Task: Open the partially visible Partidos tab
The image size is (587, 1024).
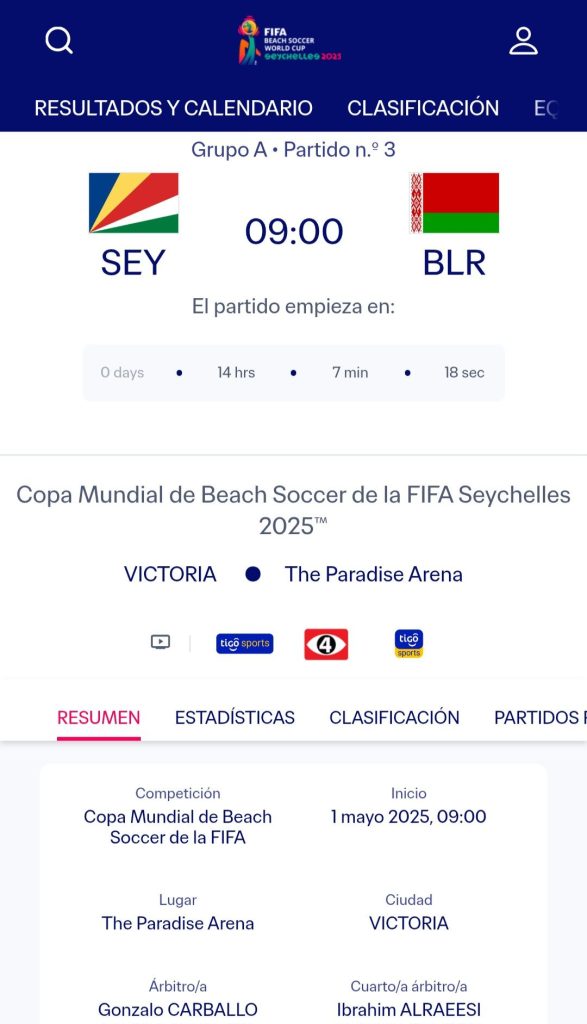Action: (x=540, y=717)
